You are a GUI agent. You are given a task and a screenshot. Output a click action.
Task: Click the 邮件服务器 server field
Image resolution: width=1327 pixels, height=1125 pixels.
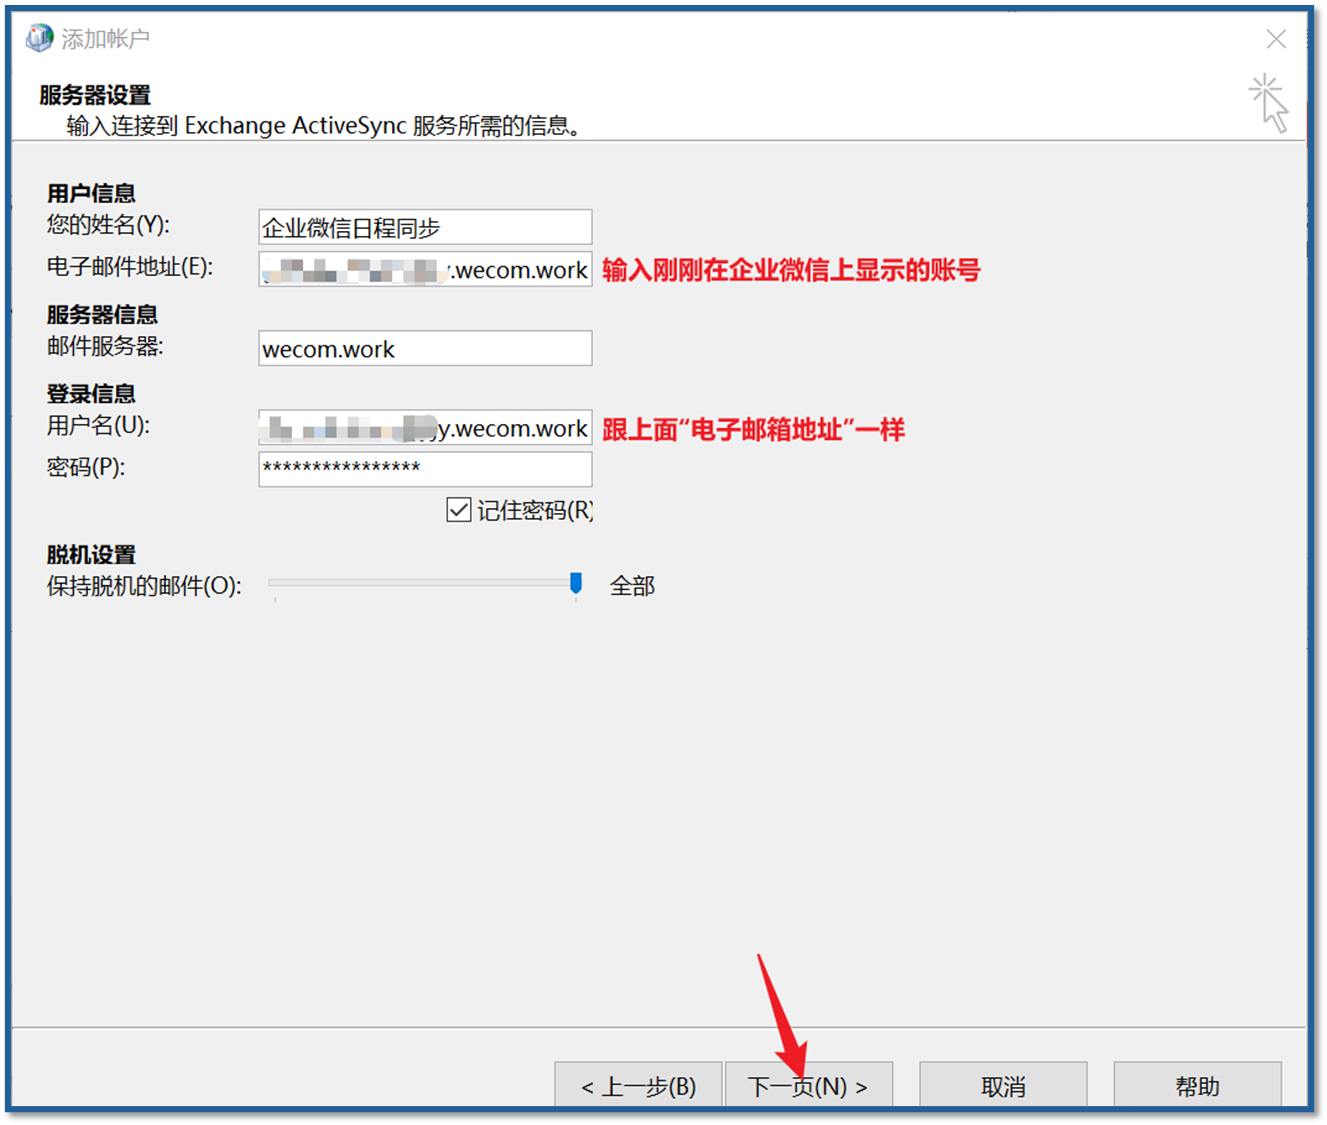[425, 348]
